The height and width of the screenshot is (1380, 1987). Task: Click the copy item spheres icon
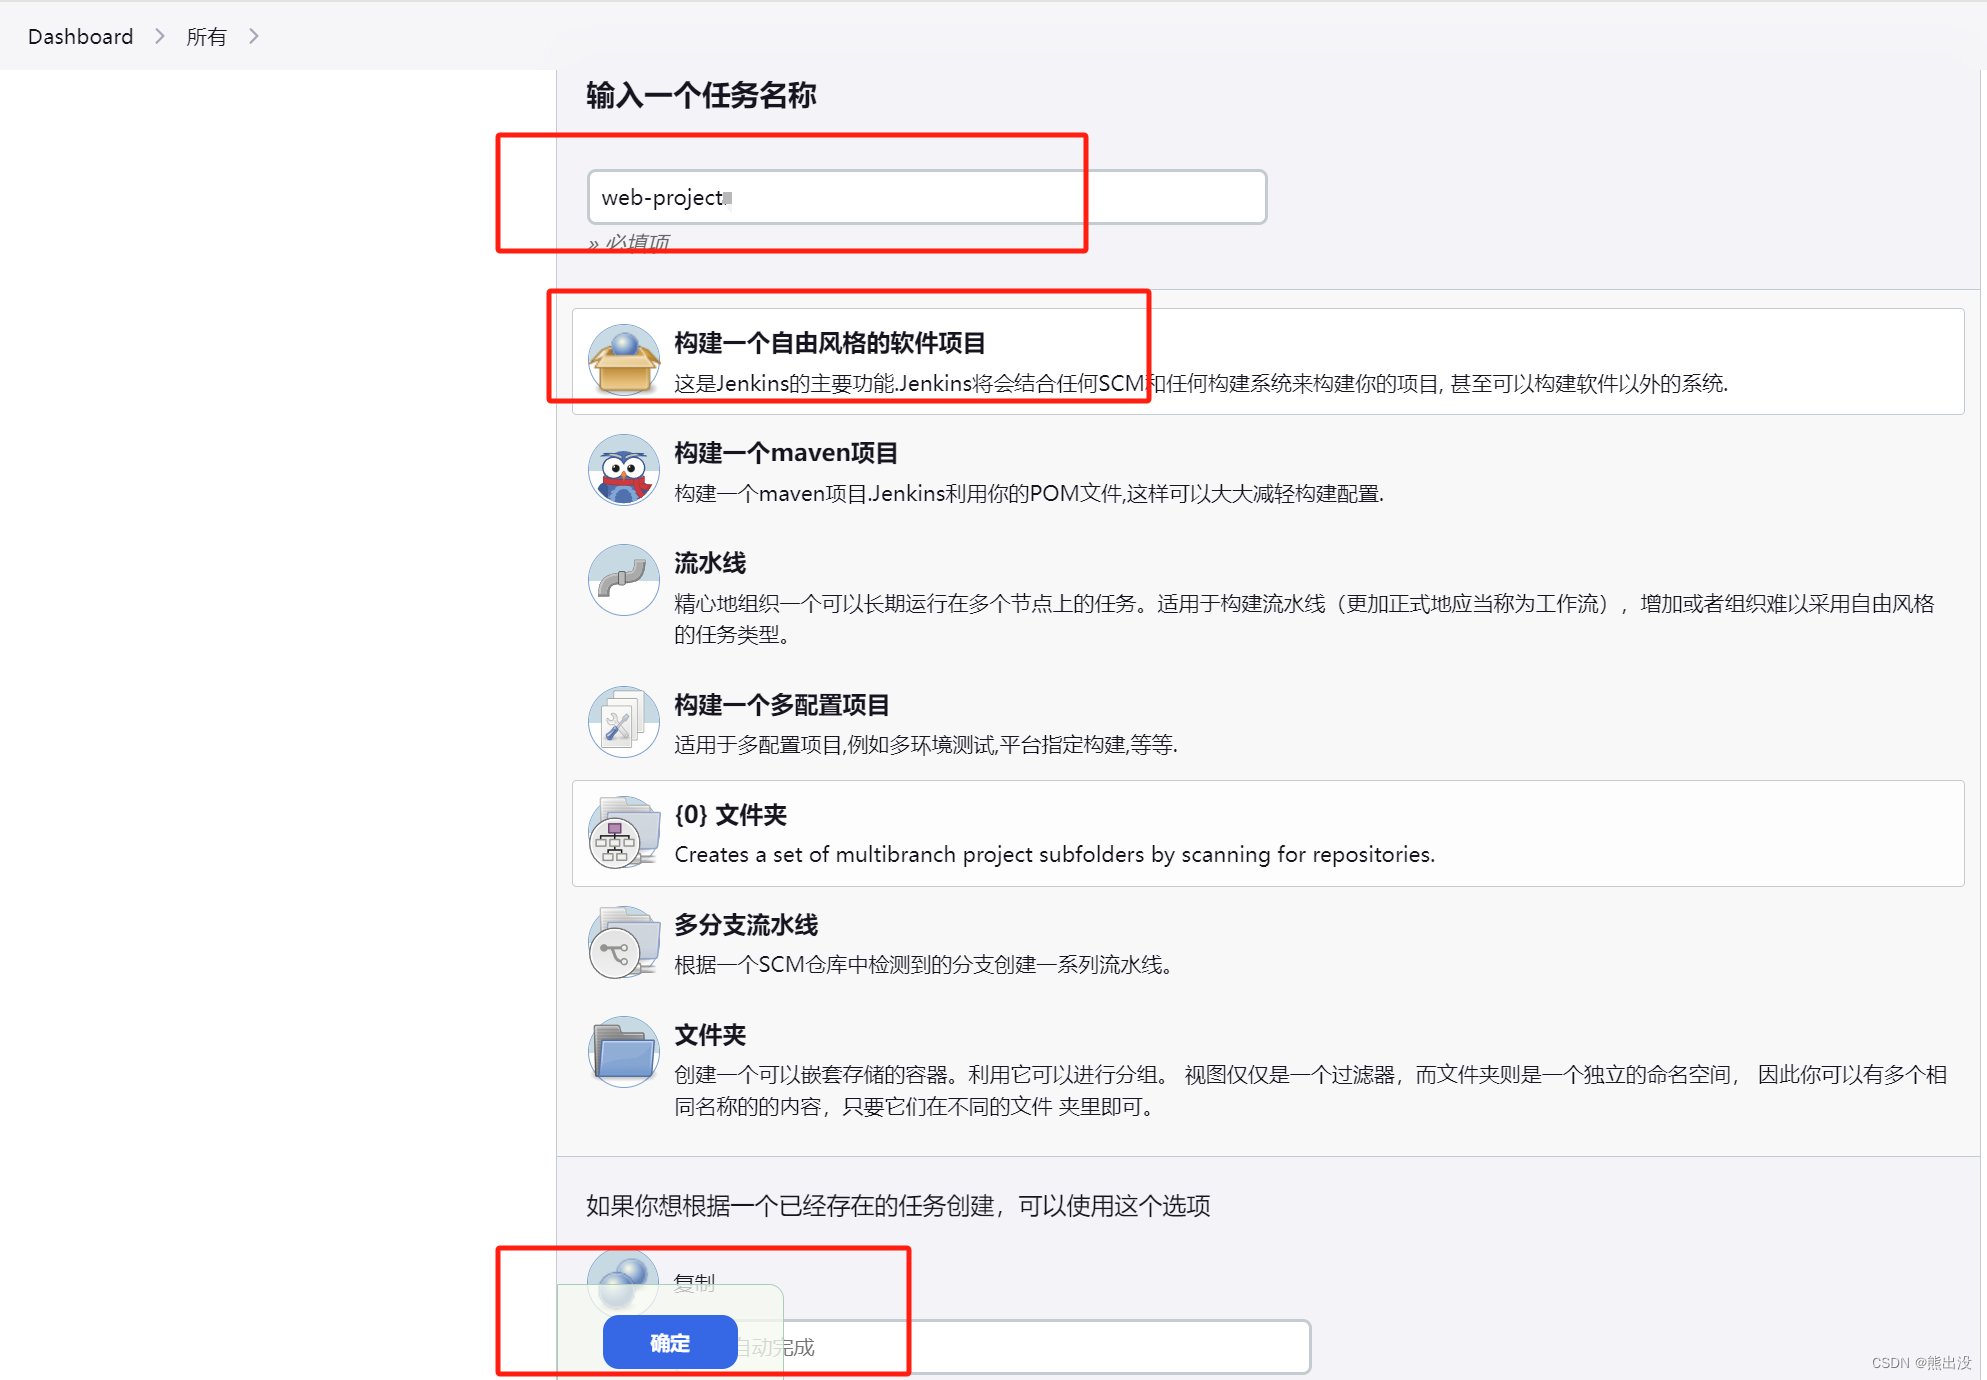pyautogui.click(x=624, y=1282)
